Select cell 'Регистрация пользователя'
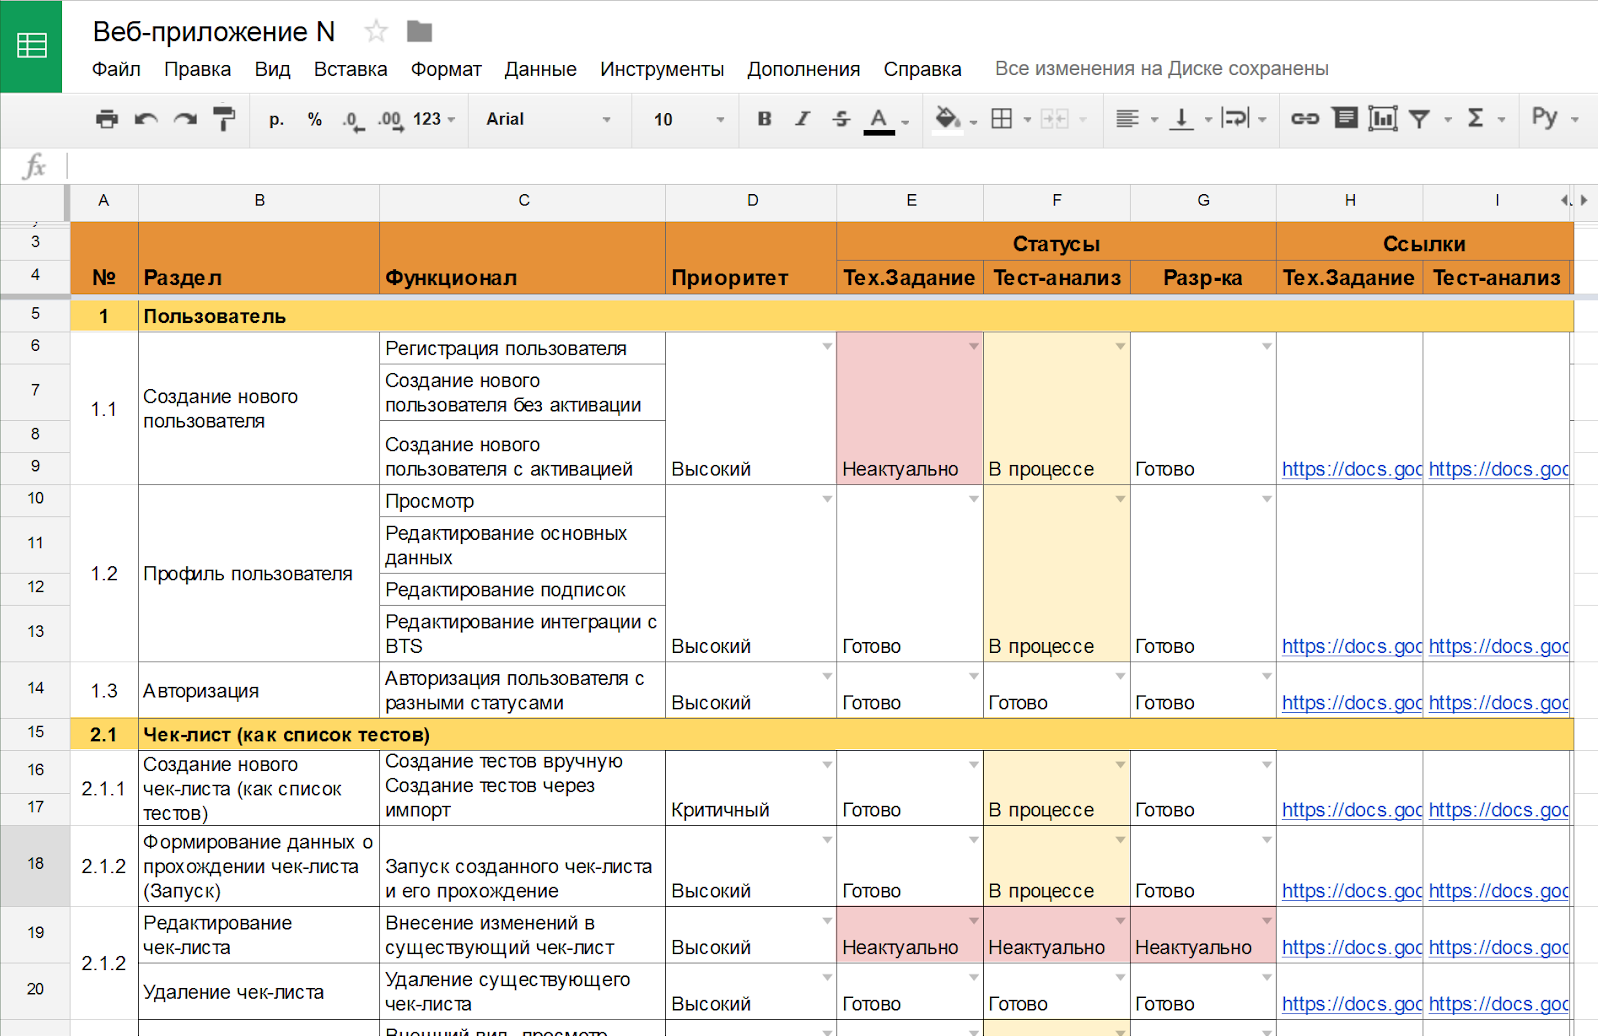Screen dimensions: 1598x1036 coord(522,348)
